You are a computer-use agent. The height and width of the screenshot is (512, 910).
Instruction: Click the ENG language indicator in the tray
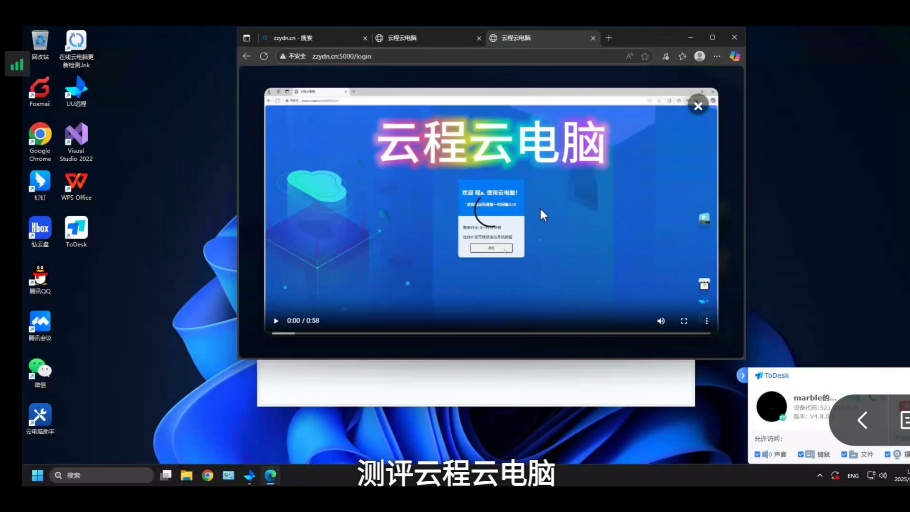853,476
